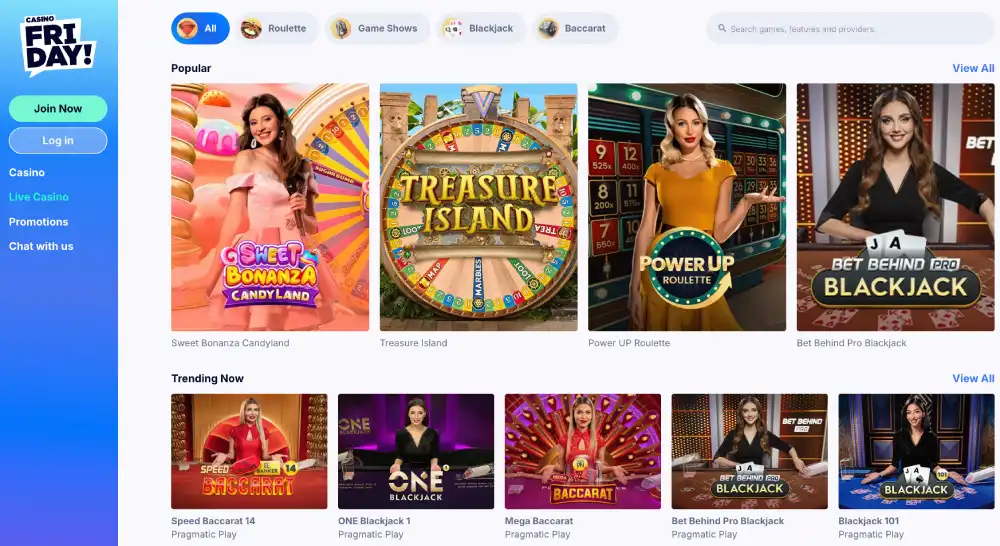
Task: Open the Live Casino section
Action: pos(38,197)
